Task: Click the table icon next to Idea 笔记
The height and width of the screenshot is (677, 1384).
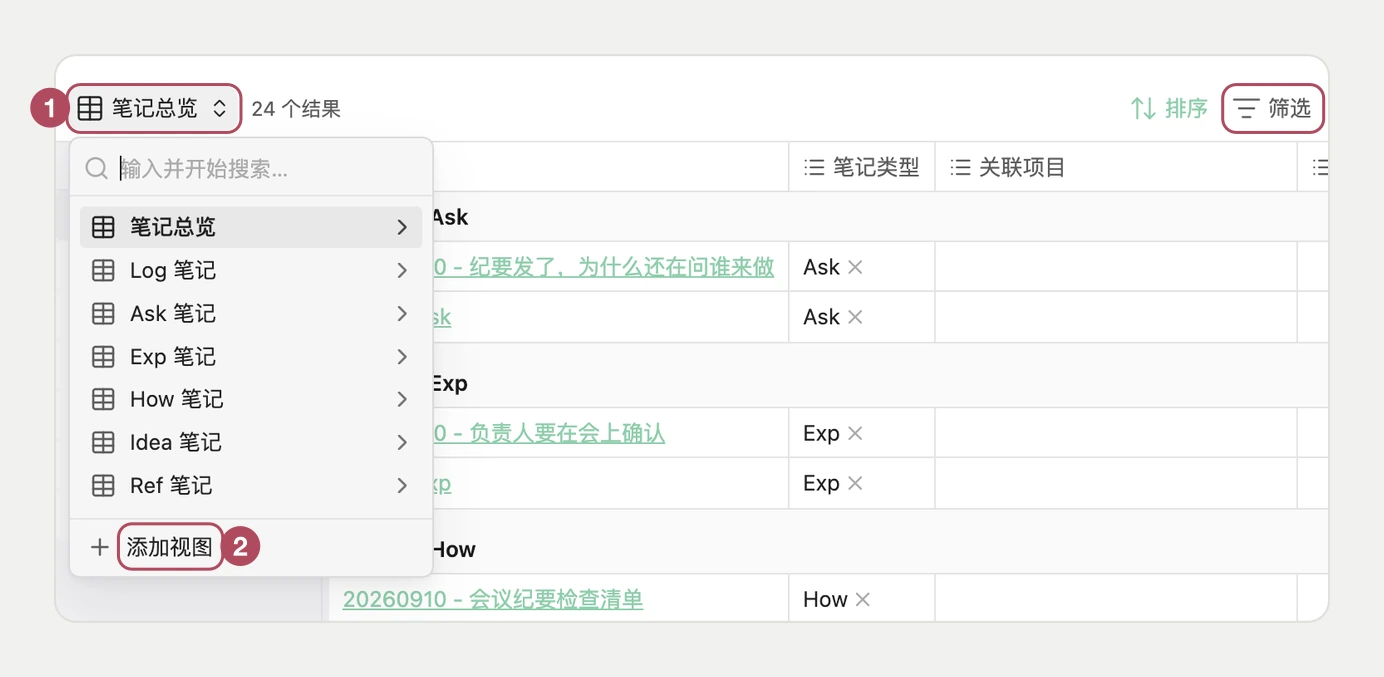Action: pyautogui.click(x=103, y=442)
